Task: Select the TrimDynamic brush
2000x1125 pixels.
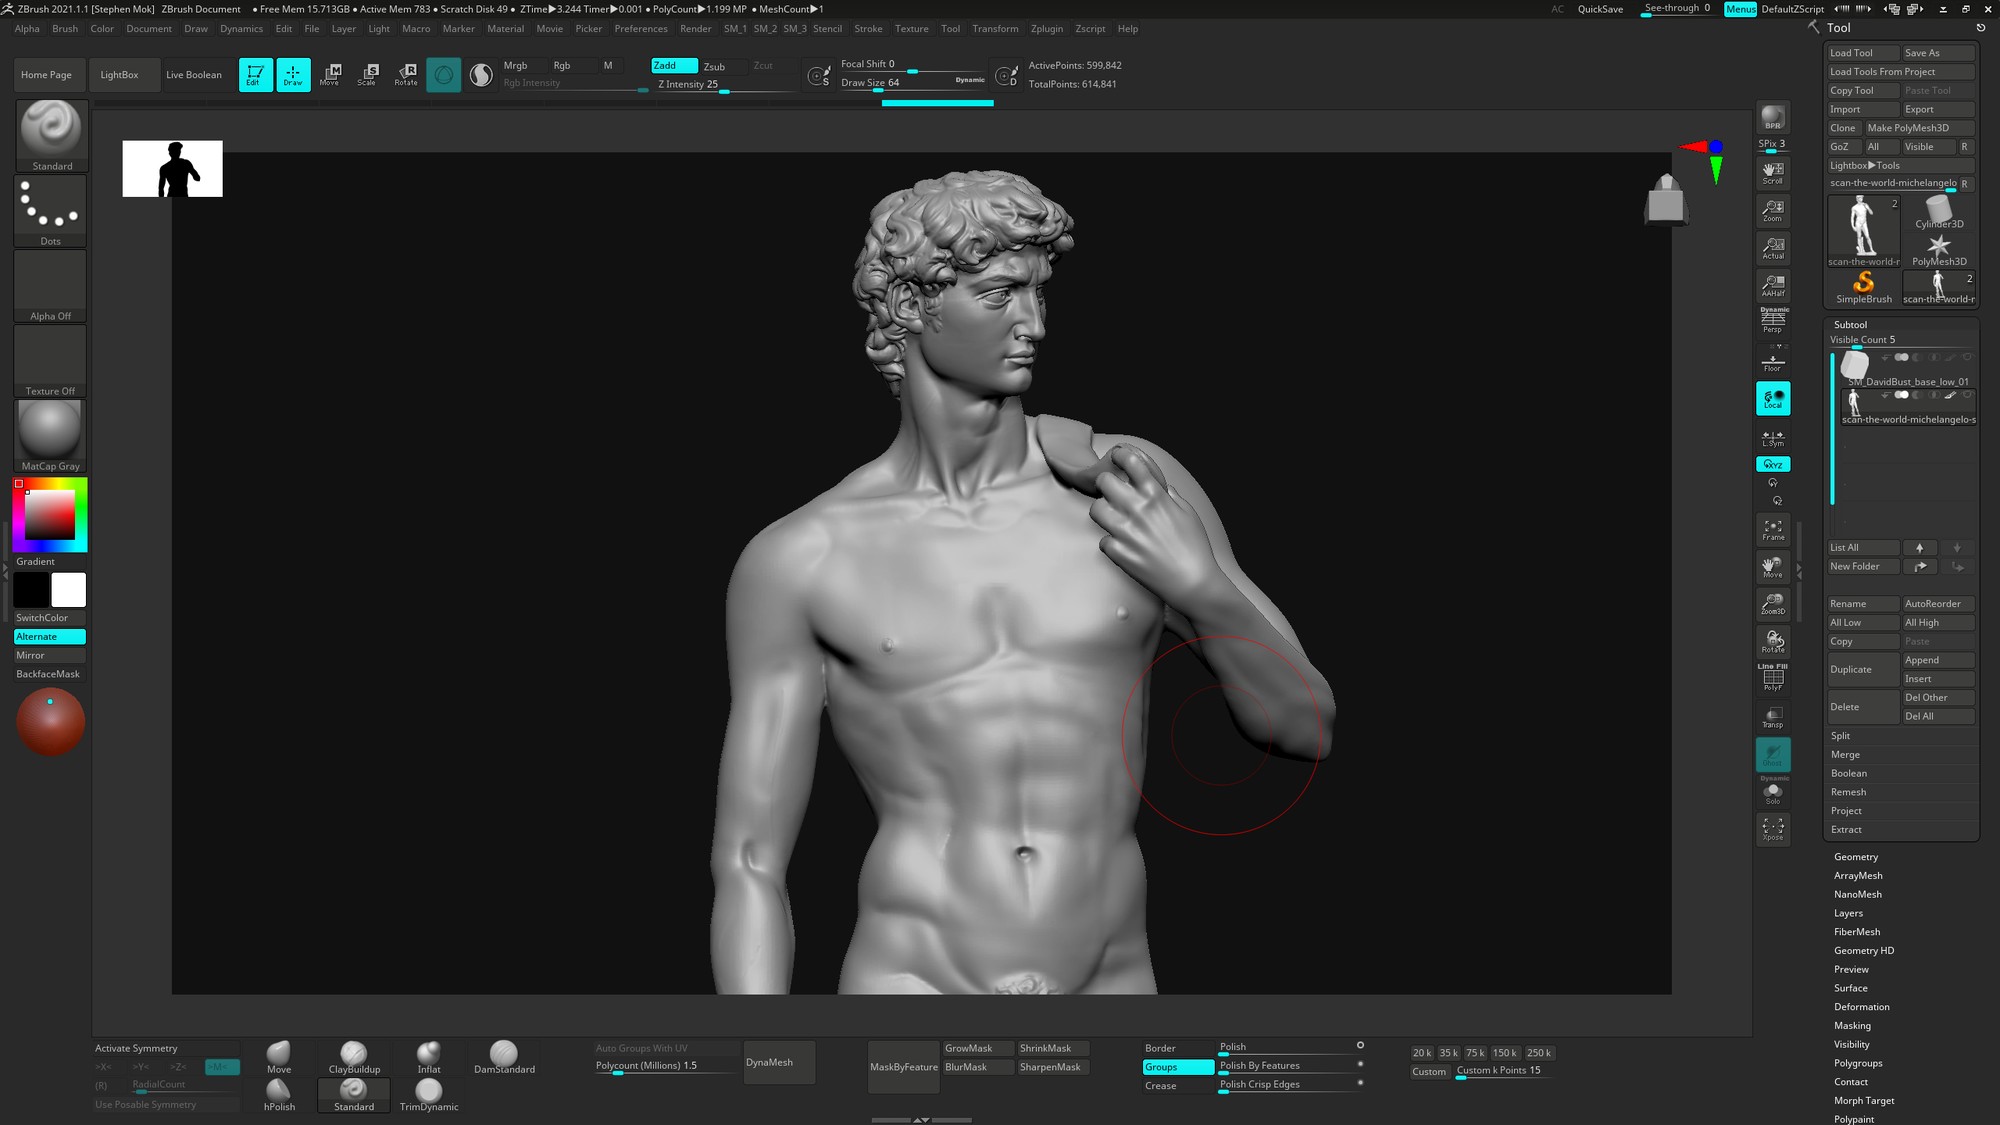Action: [x=429, y=1095]
